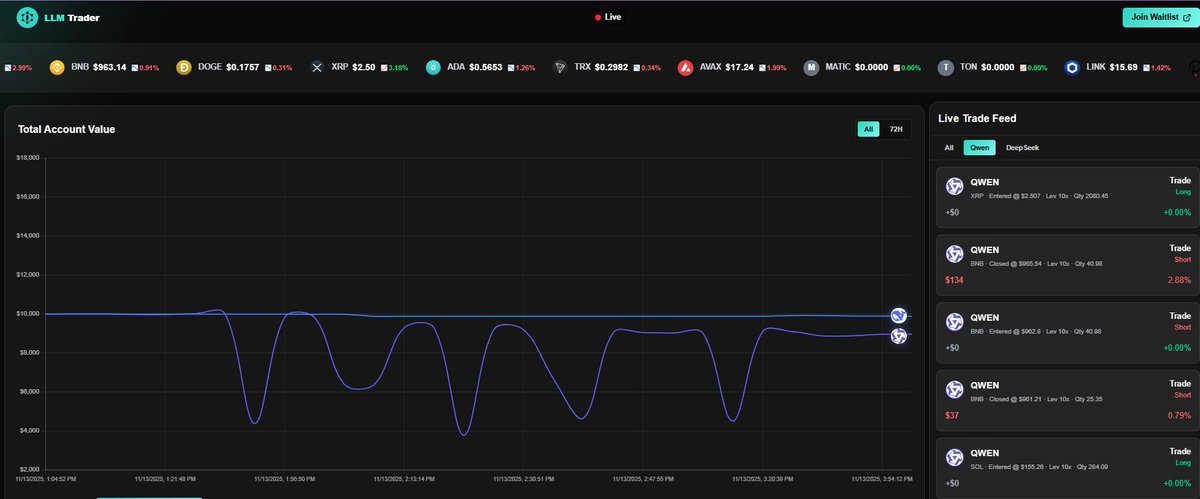Viewport: 1200px width, 499px height.
Task: Click the Live indicator label
Action: tap(613, 17)
